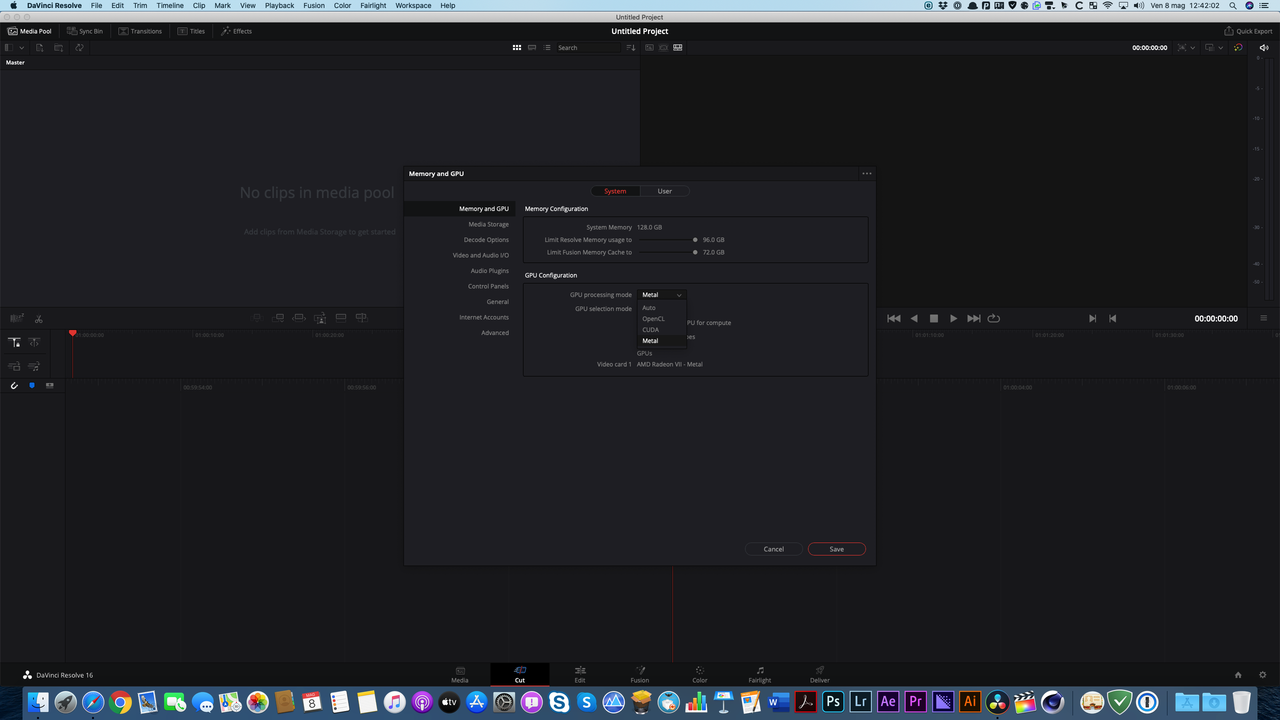This screenshot has height=720, width=1280.
Task: Open the Timeline menu
Action: pos(170,5)
